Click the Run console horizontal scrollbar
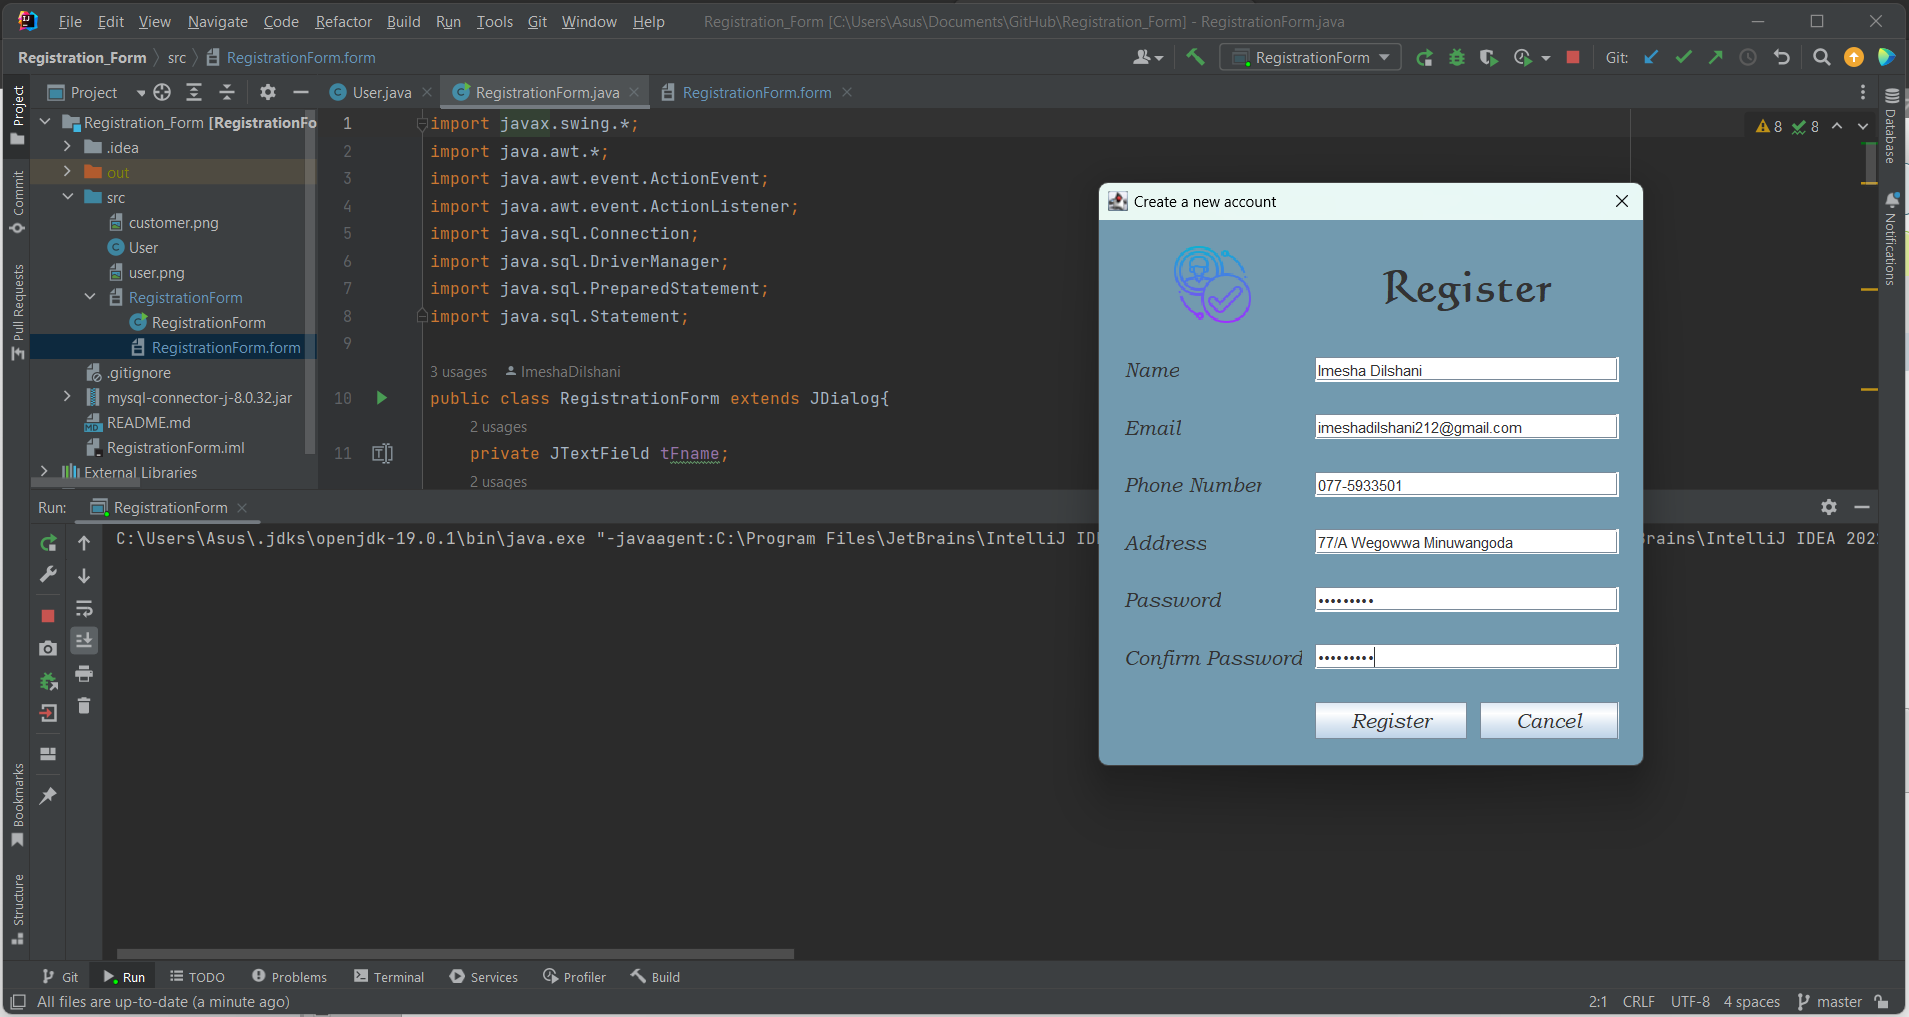This screenshot has width=1909, height=1017. pyautogui.click(x=455, y=954)
